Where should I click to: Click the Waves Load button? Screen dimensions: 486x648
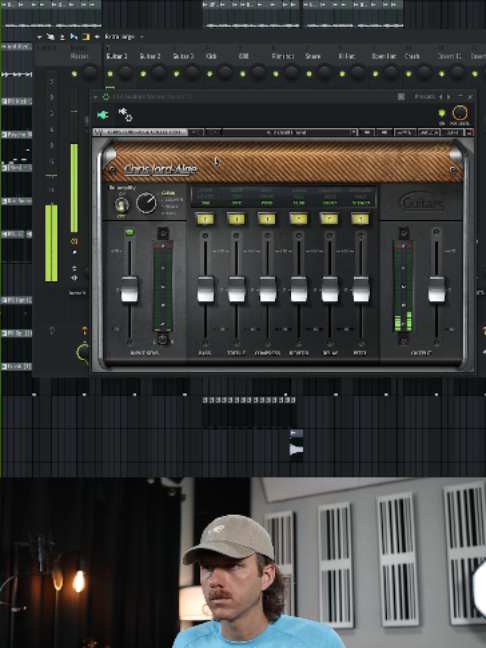coord(429,132)
